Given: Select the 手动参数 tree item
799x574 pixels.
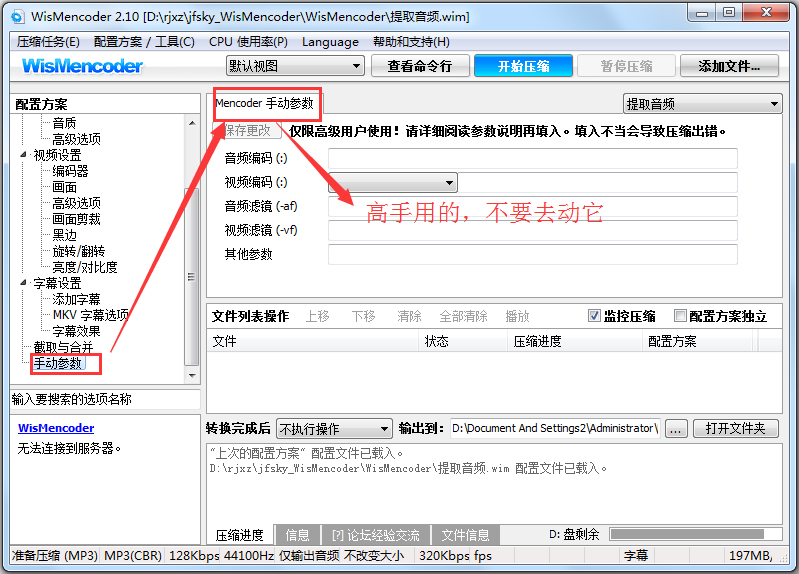Looking at the screenshot, I should [58, 363].
